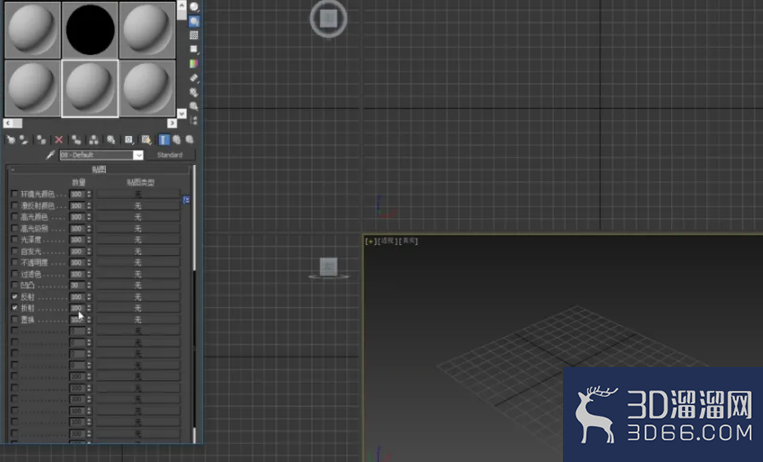Enable the 高光颜色 map checkbox
The height and width of the screenshot is (462, 763).
coord(15,217)
